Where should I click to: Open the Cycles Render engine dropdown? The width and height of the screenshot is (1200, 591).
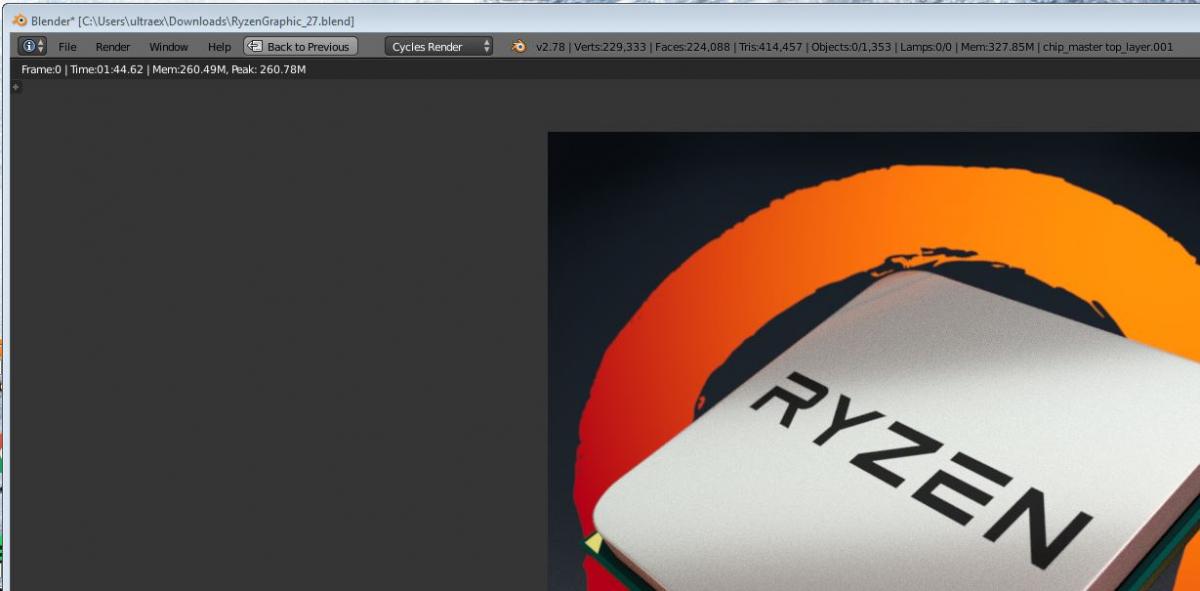pos(439,46)
